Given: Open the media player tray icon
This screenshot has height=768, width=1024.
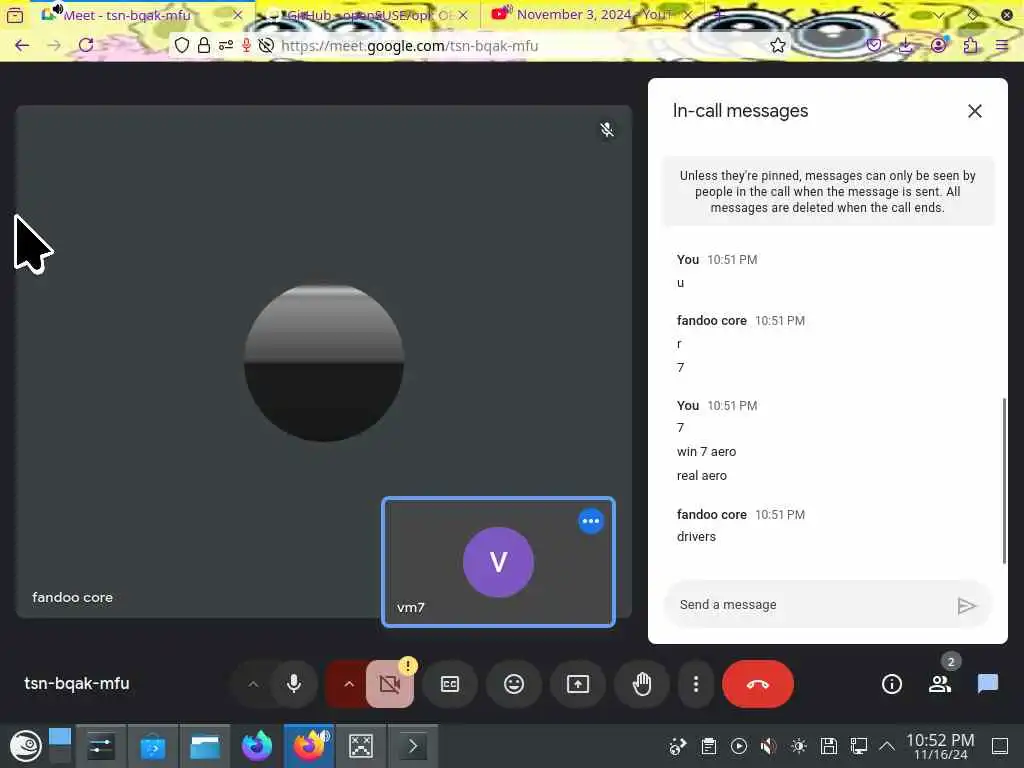Looking at the screenshot, I should (739, 746).
